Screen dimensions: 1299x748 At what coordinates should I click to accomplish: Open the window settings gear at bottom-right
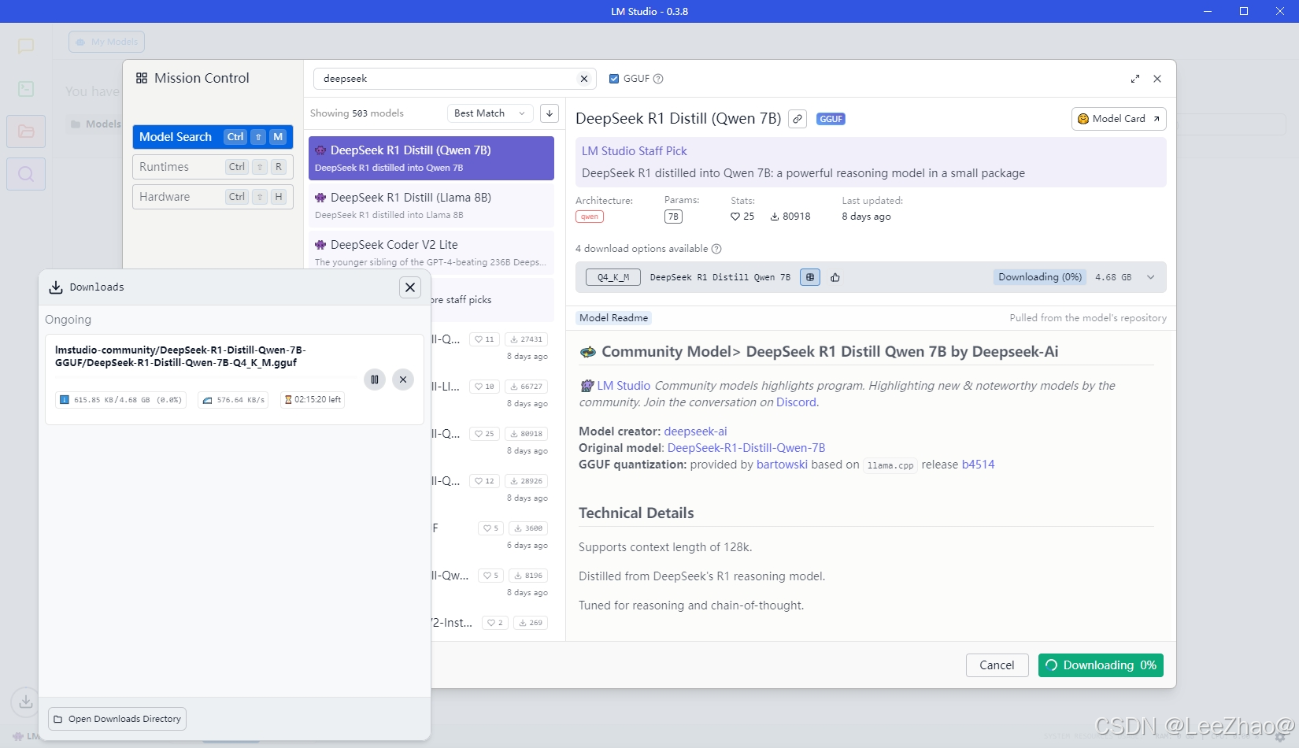1279,737
